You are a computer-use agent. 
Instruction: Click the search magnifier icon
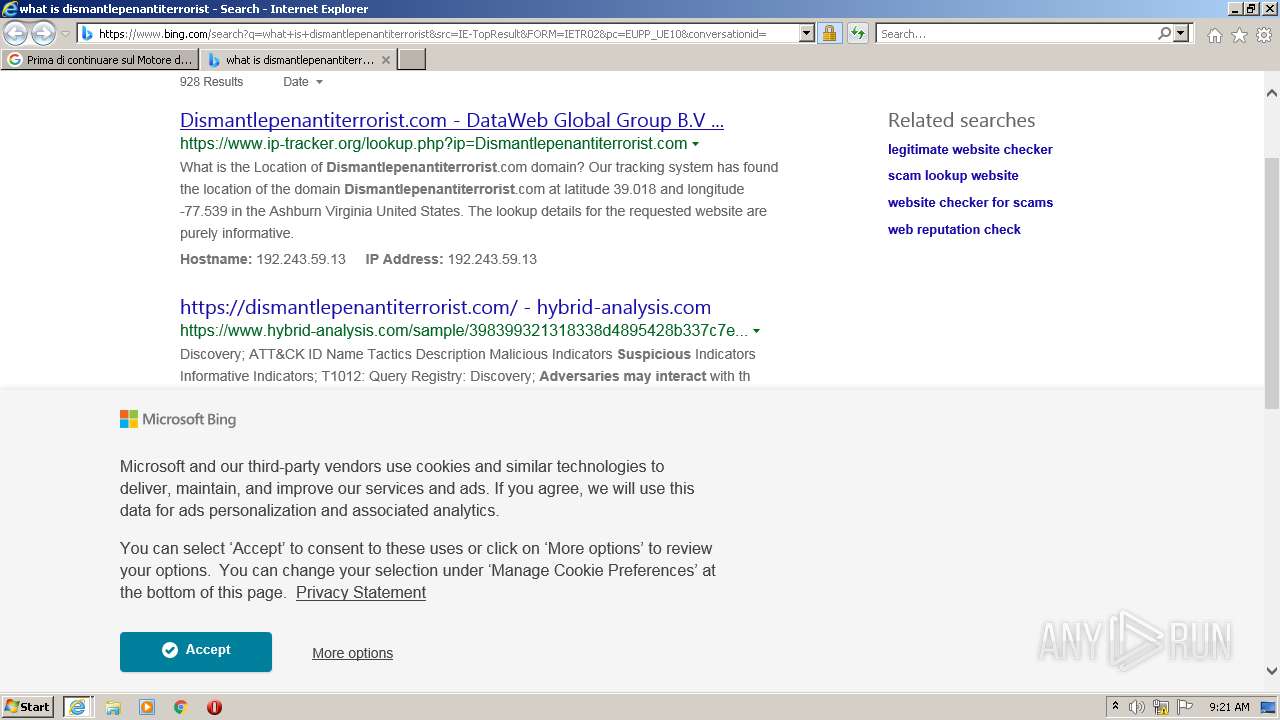pyautogui.click(x=1164, y=33)
